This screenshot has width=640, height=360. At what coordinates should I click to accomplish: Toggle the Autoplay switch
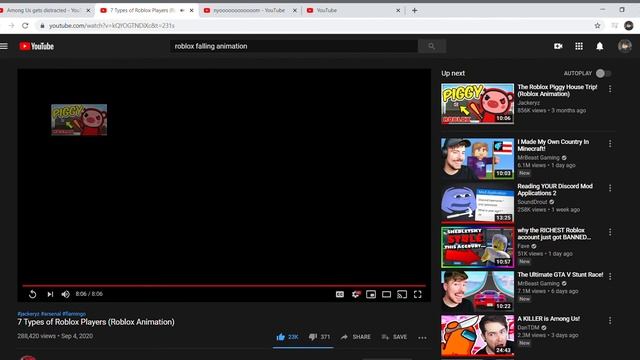(x=603, y=73)
